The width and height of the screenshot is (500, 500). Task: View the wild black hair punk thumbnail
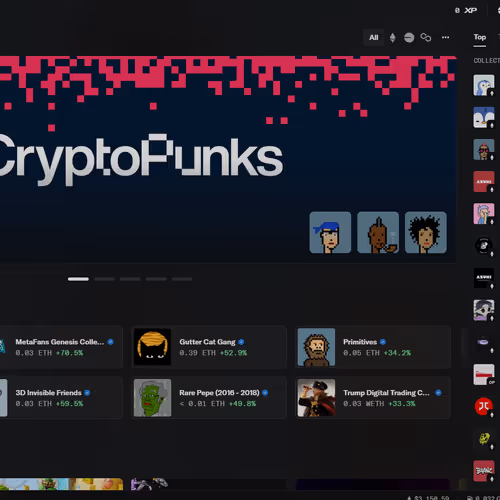pyautogui.click(x=426, y=232)
